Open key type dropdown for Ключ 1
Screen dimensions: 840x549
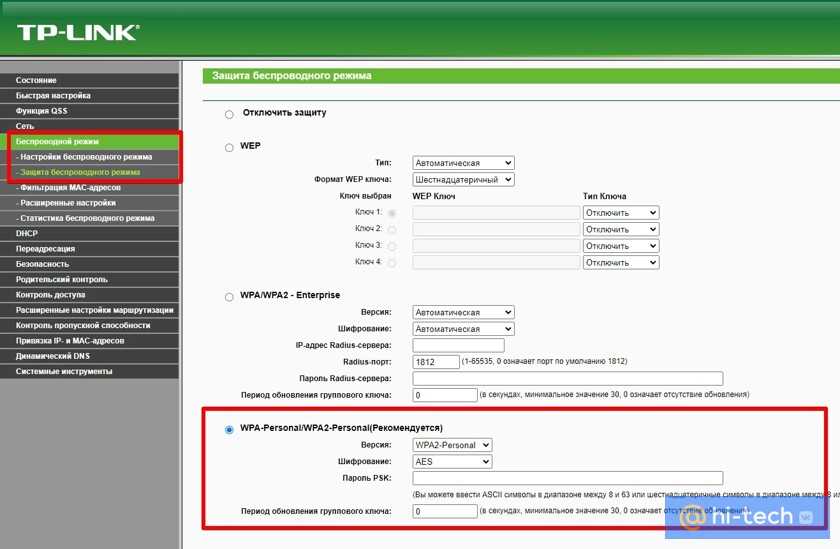tap(620, 213)
